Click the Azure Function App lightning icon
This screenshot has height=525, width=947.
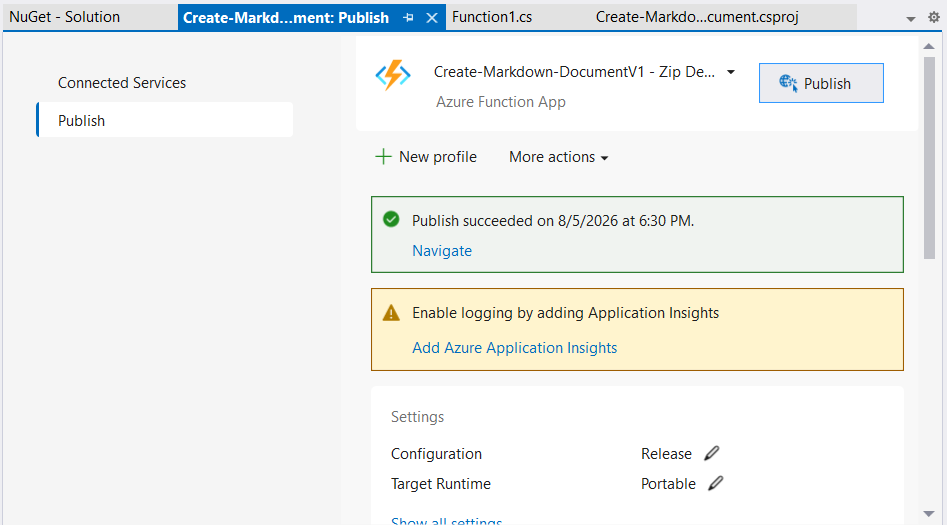[393, 76]
